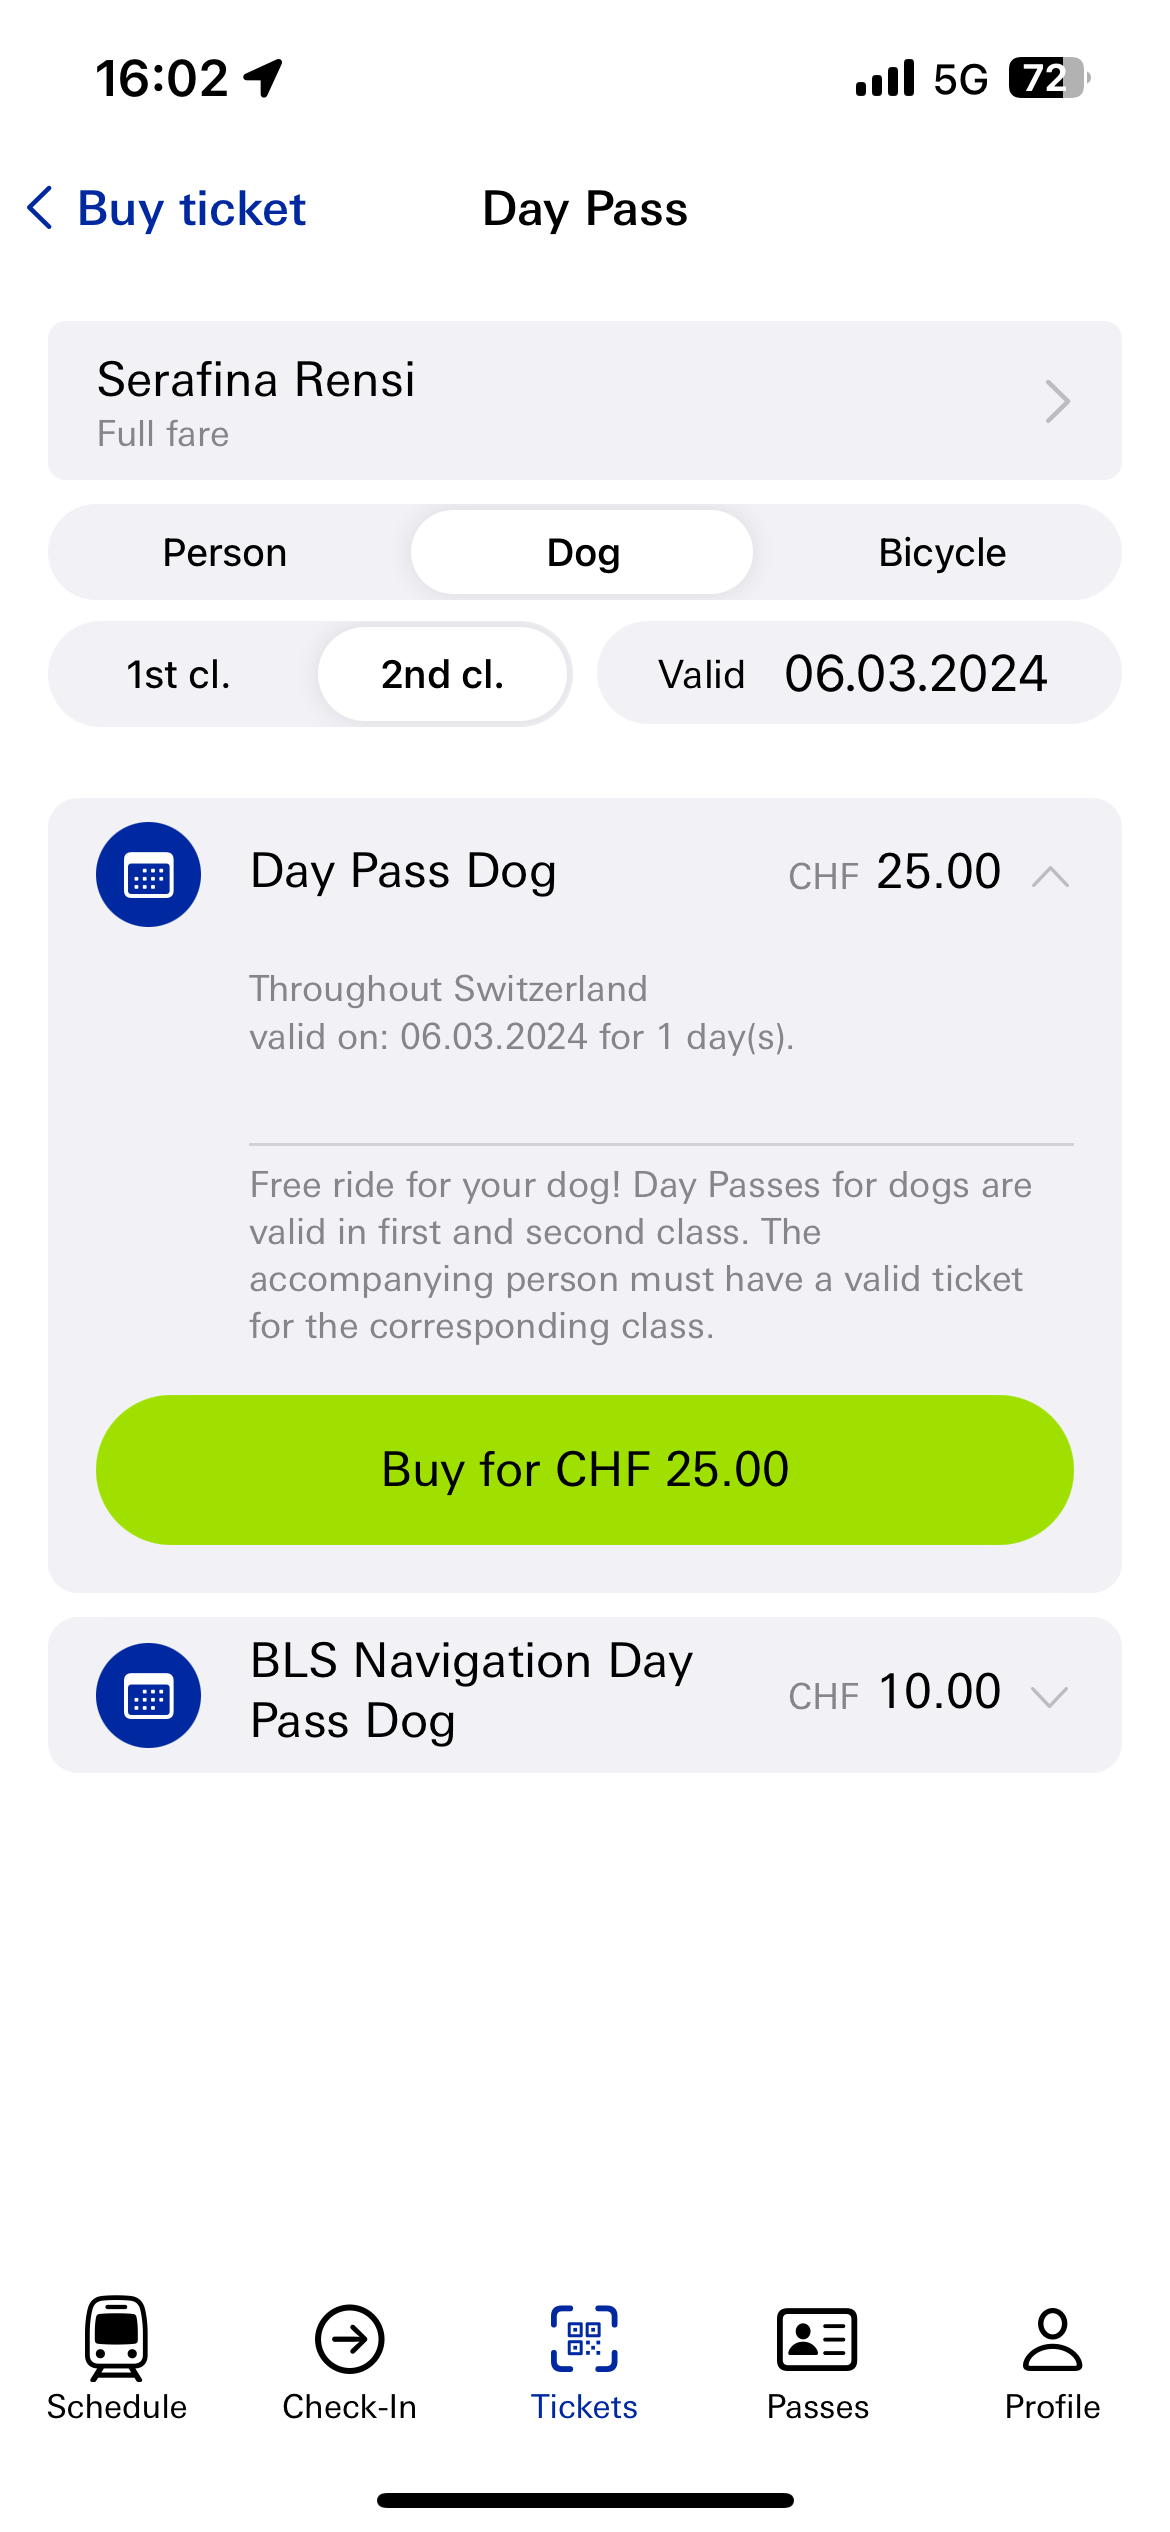
Task: Switch to the Bicycle tab
Action: 942,552
